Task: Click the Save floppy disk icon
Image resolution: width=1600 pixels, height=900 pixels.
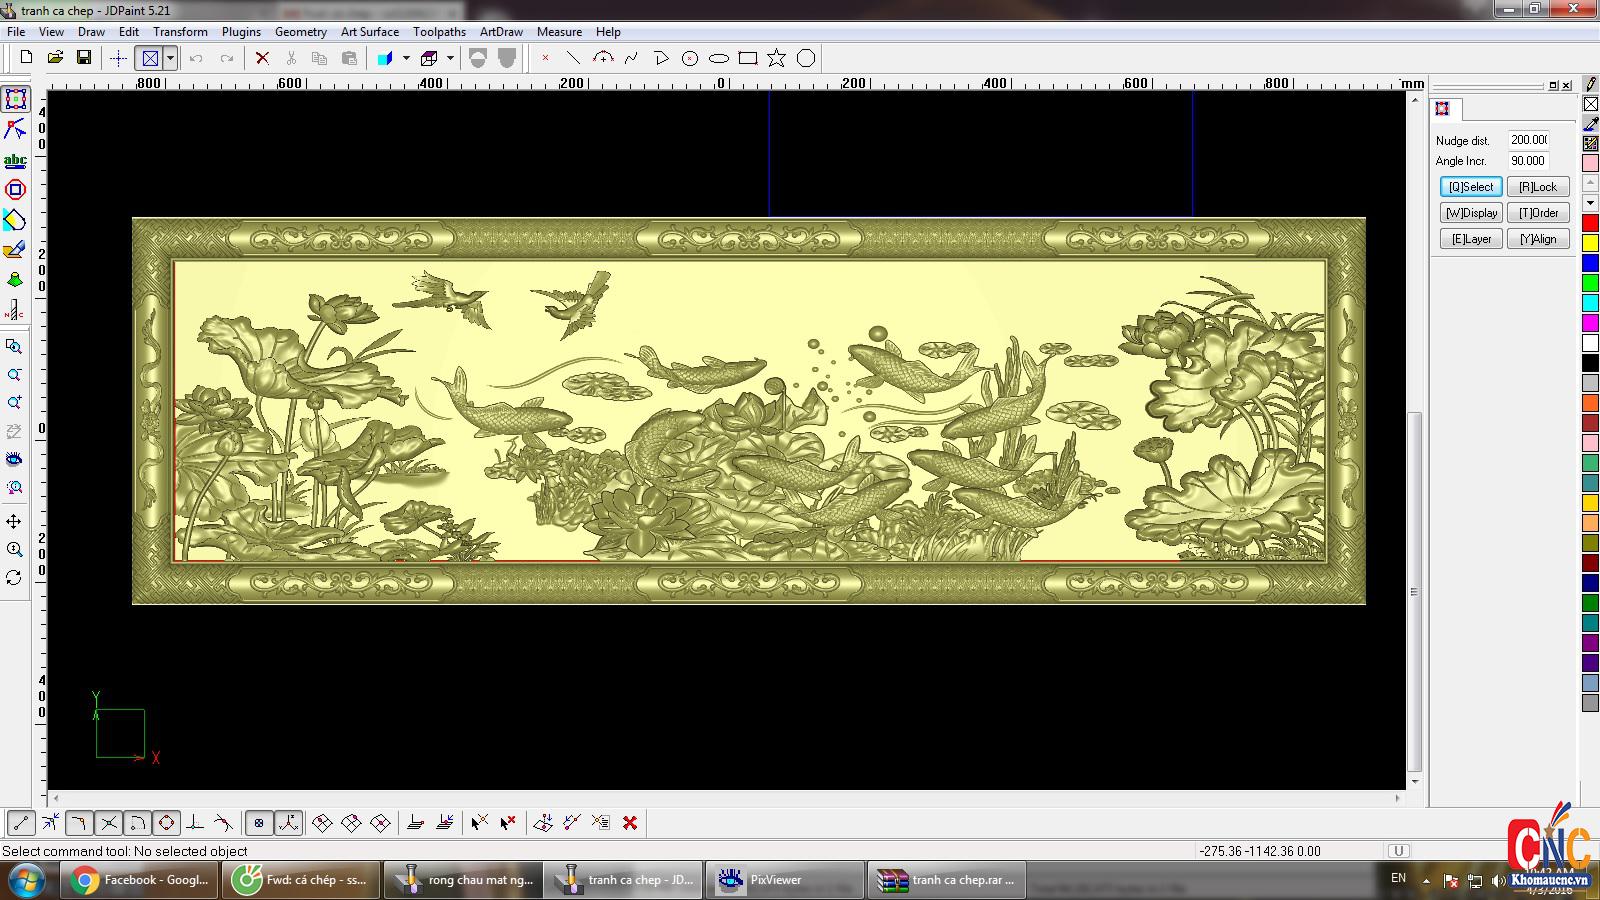Action: (x=84, y=58)
